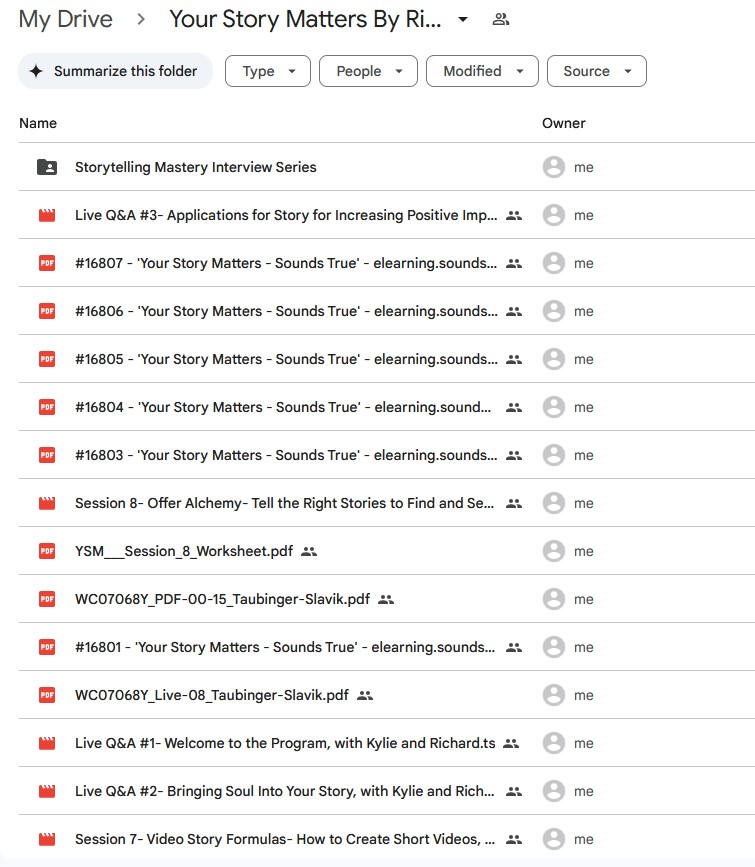Click the Owner column header

click(x=563, y=123)
